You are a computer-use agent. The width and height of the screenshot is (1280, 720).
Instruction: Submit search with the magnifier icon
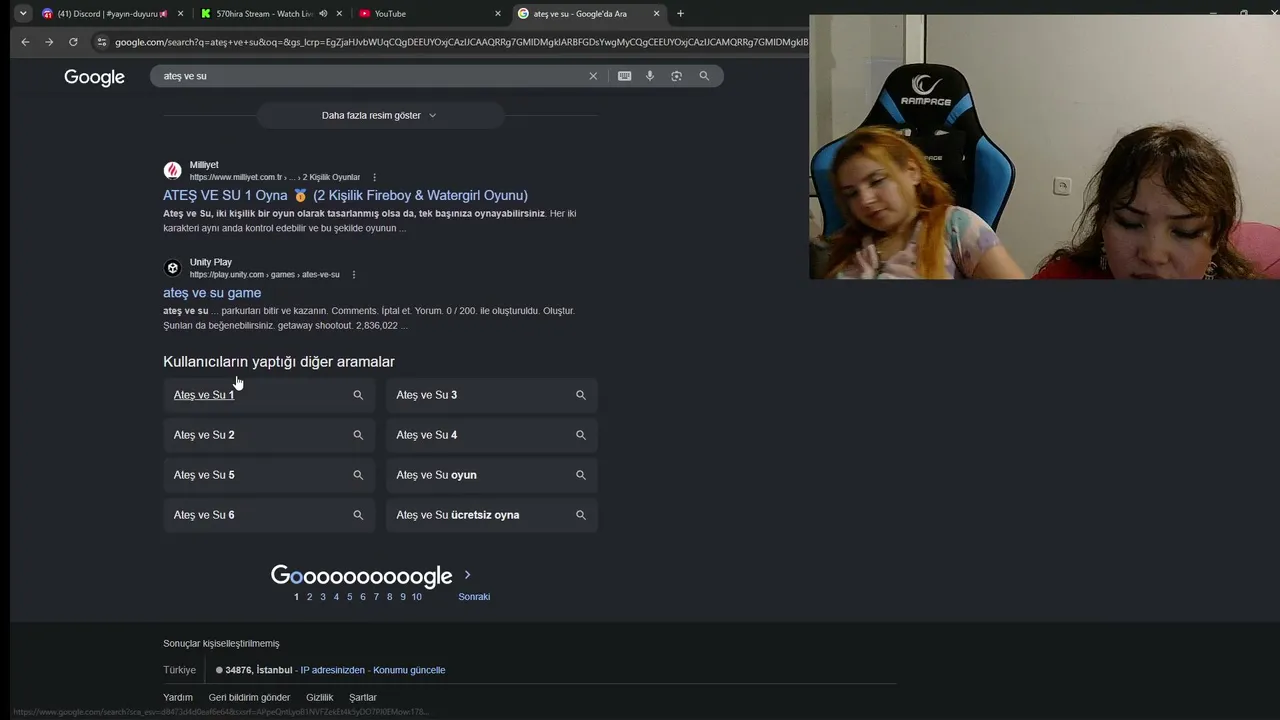[x=704, y=76]
